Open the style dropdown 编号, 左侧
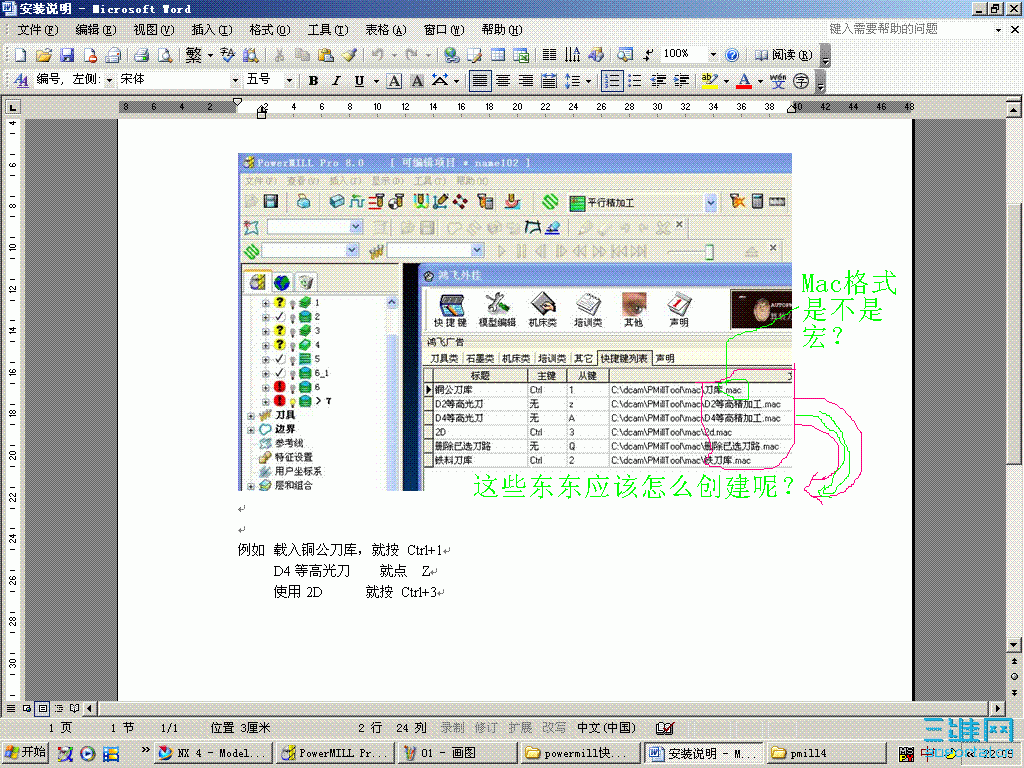Image resolution: width=1024 pixels, height=768 pixels. click(108, 80)
